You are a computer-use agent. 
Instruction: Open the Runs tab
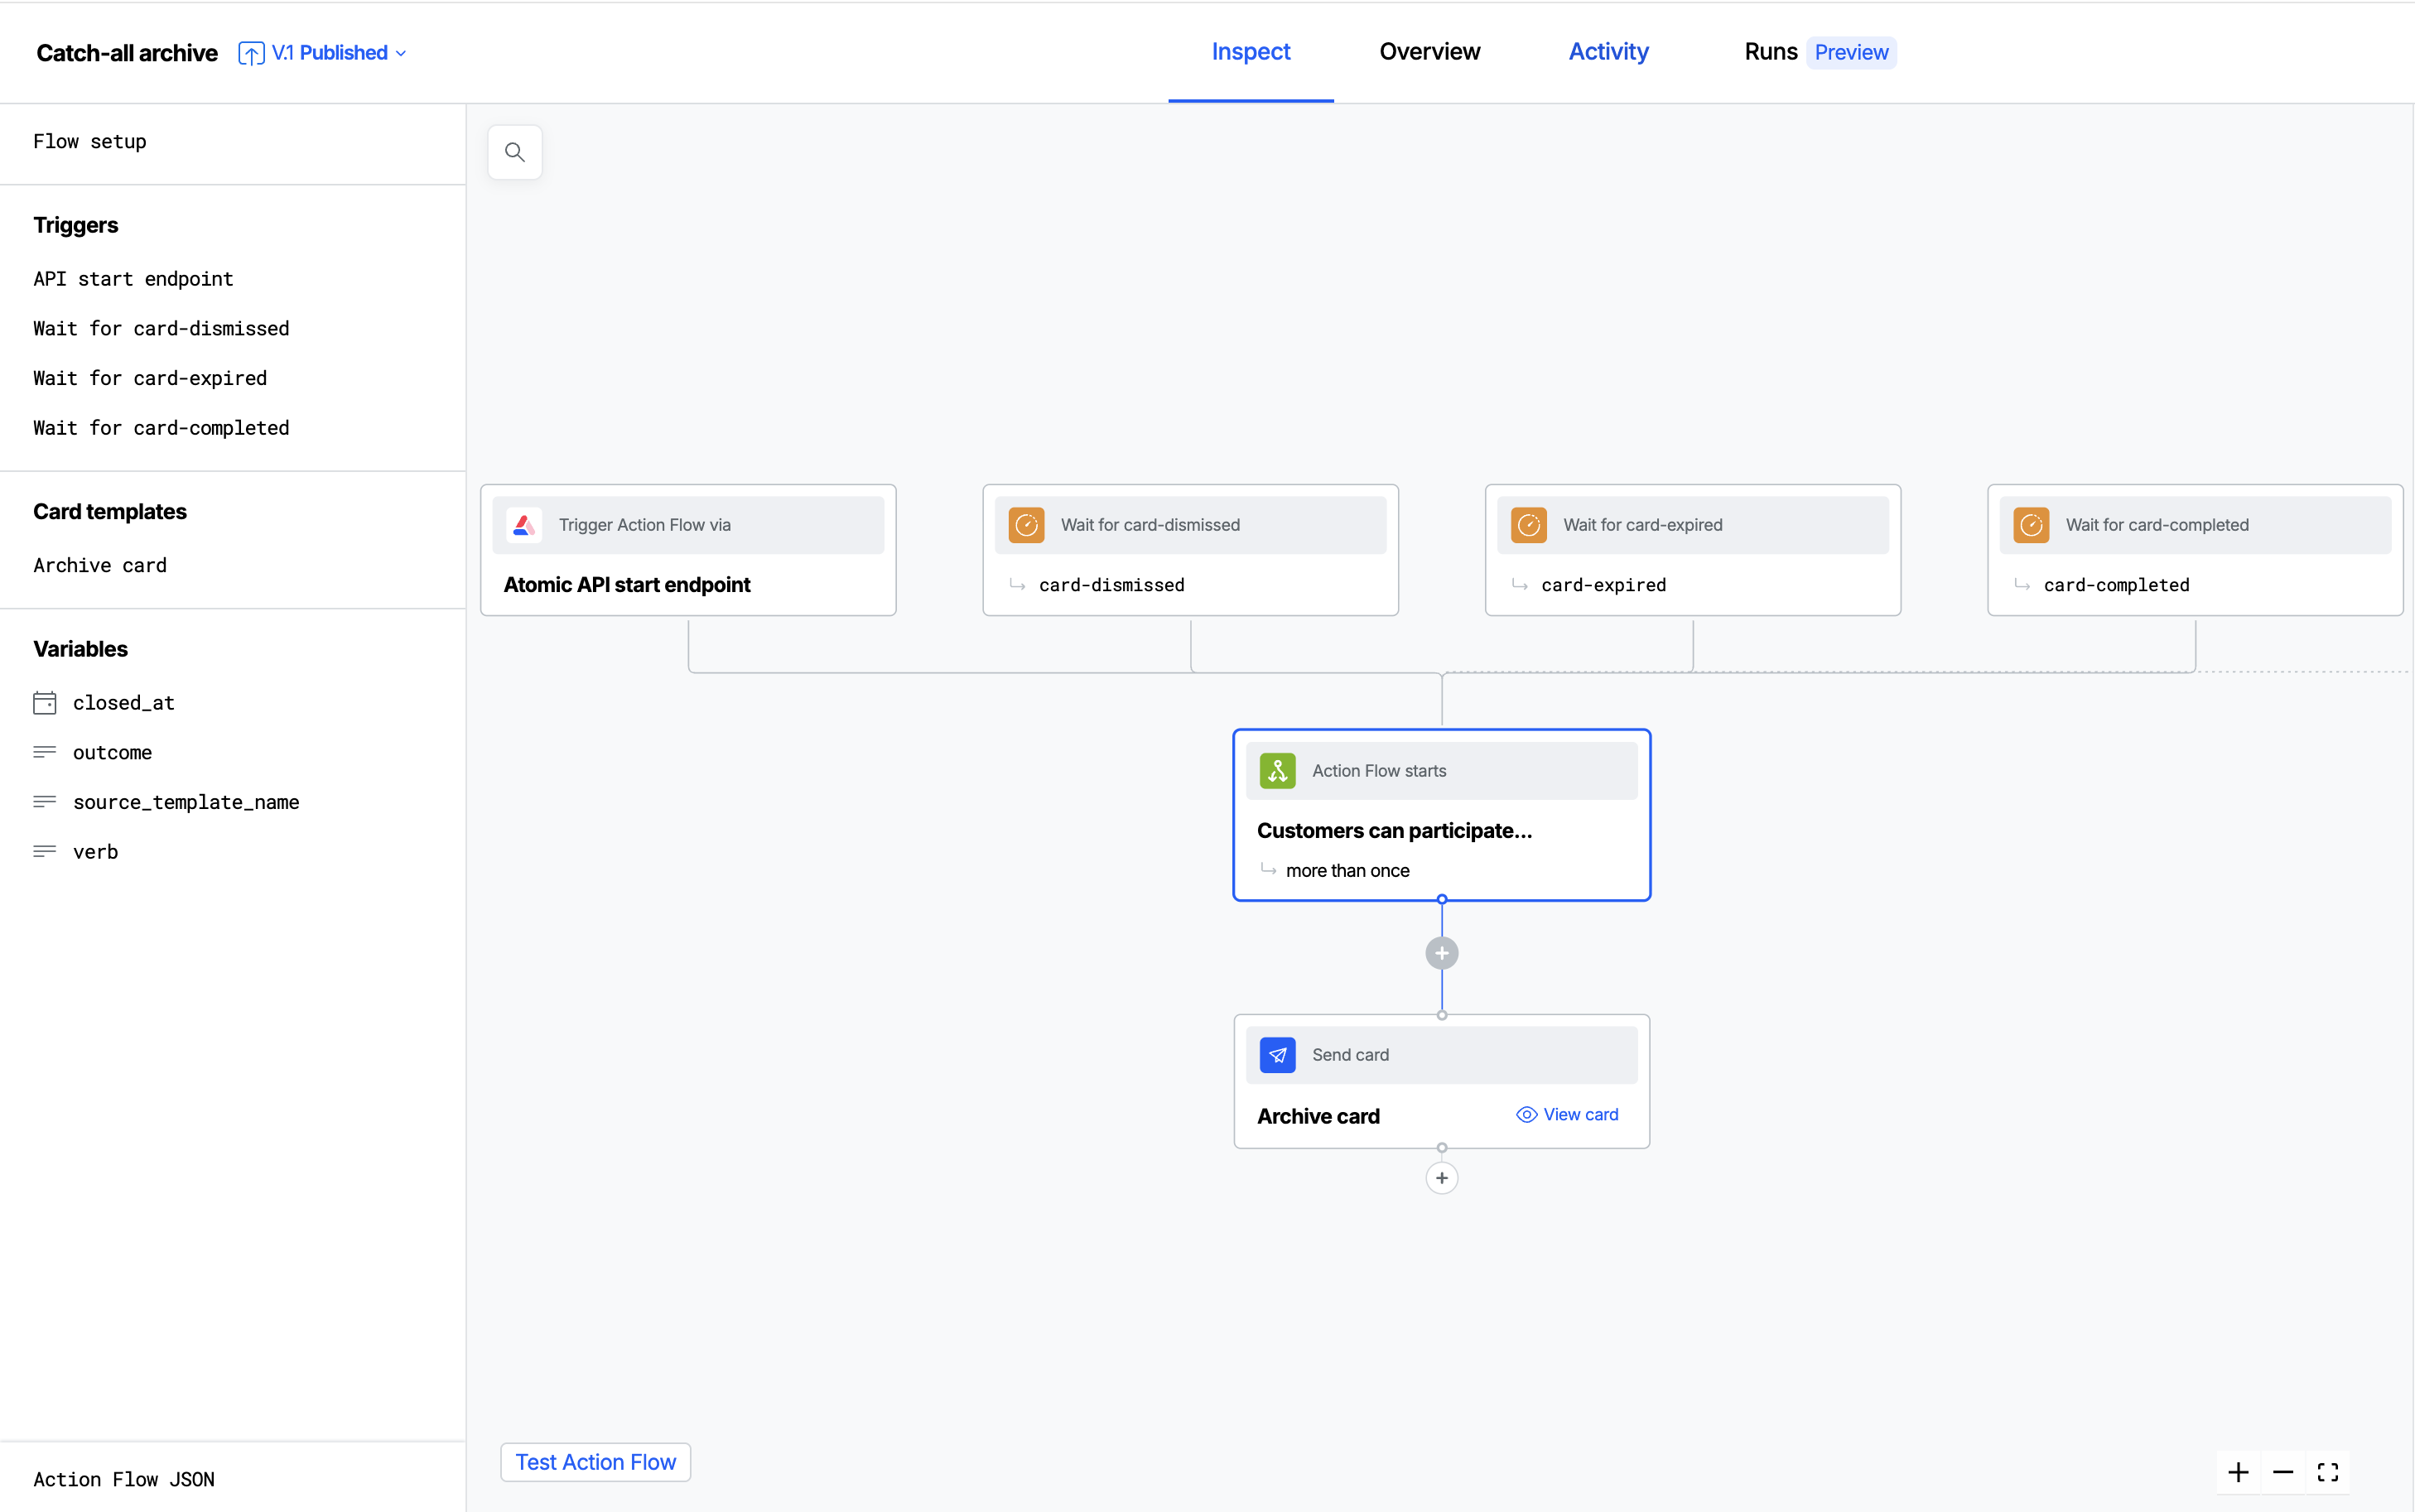(1770, 52)
